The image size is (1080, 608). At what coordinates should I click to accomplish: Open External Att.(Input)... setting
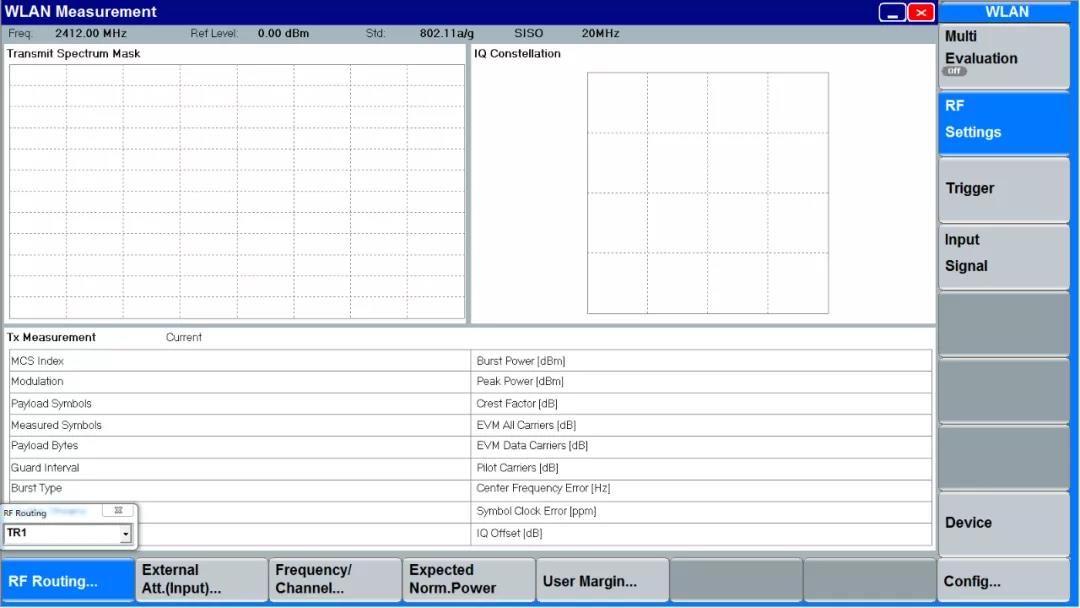pos(201,580)
